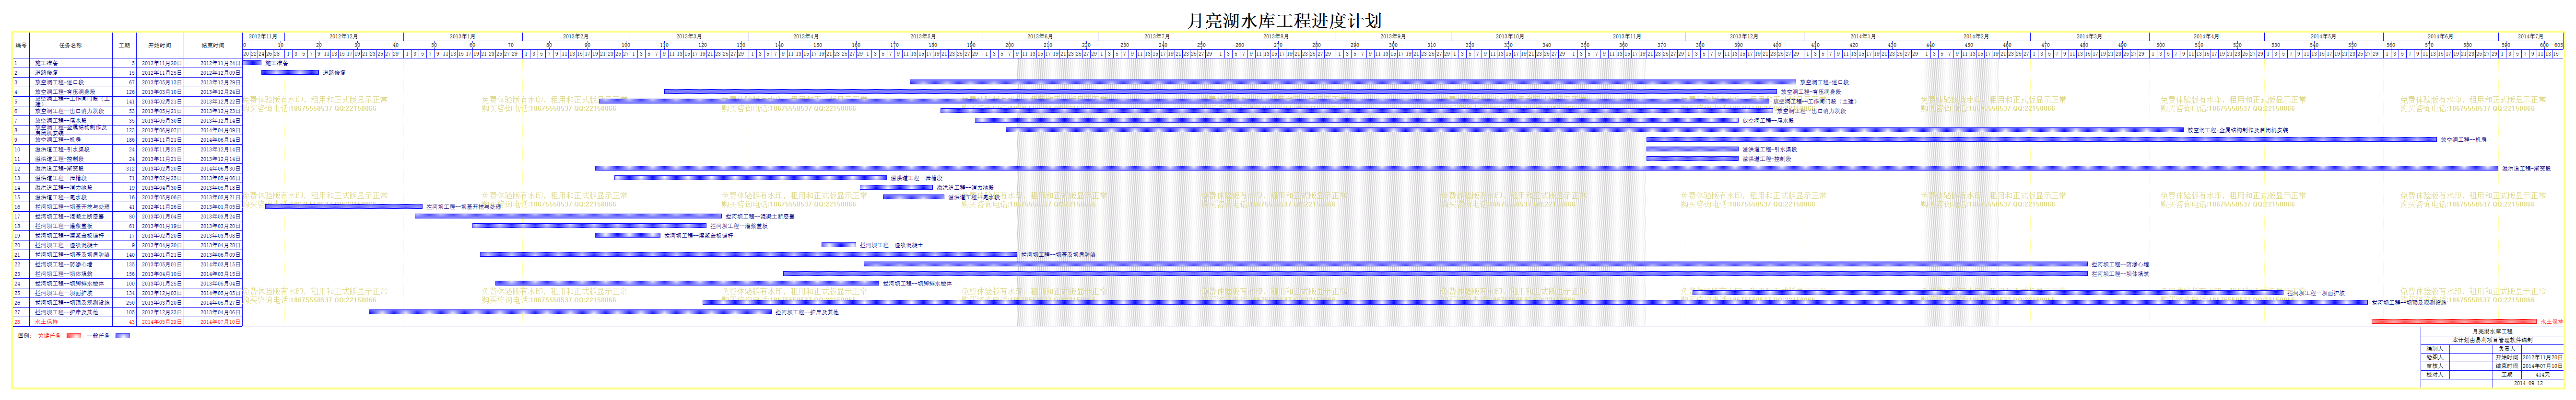
Task: Click start date 2012年11月20日 of task 1
Action: 161,63
